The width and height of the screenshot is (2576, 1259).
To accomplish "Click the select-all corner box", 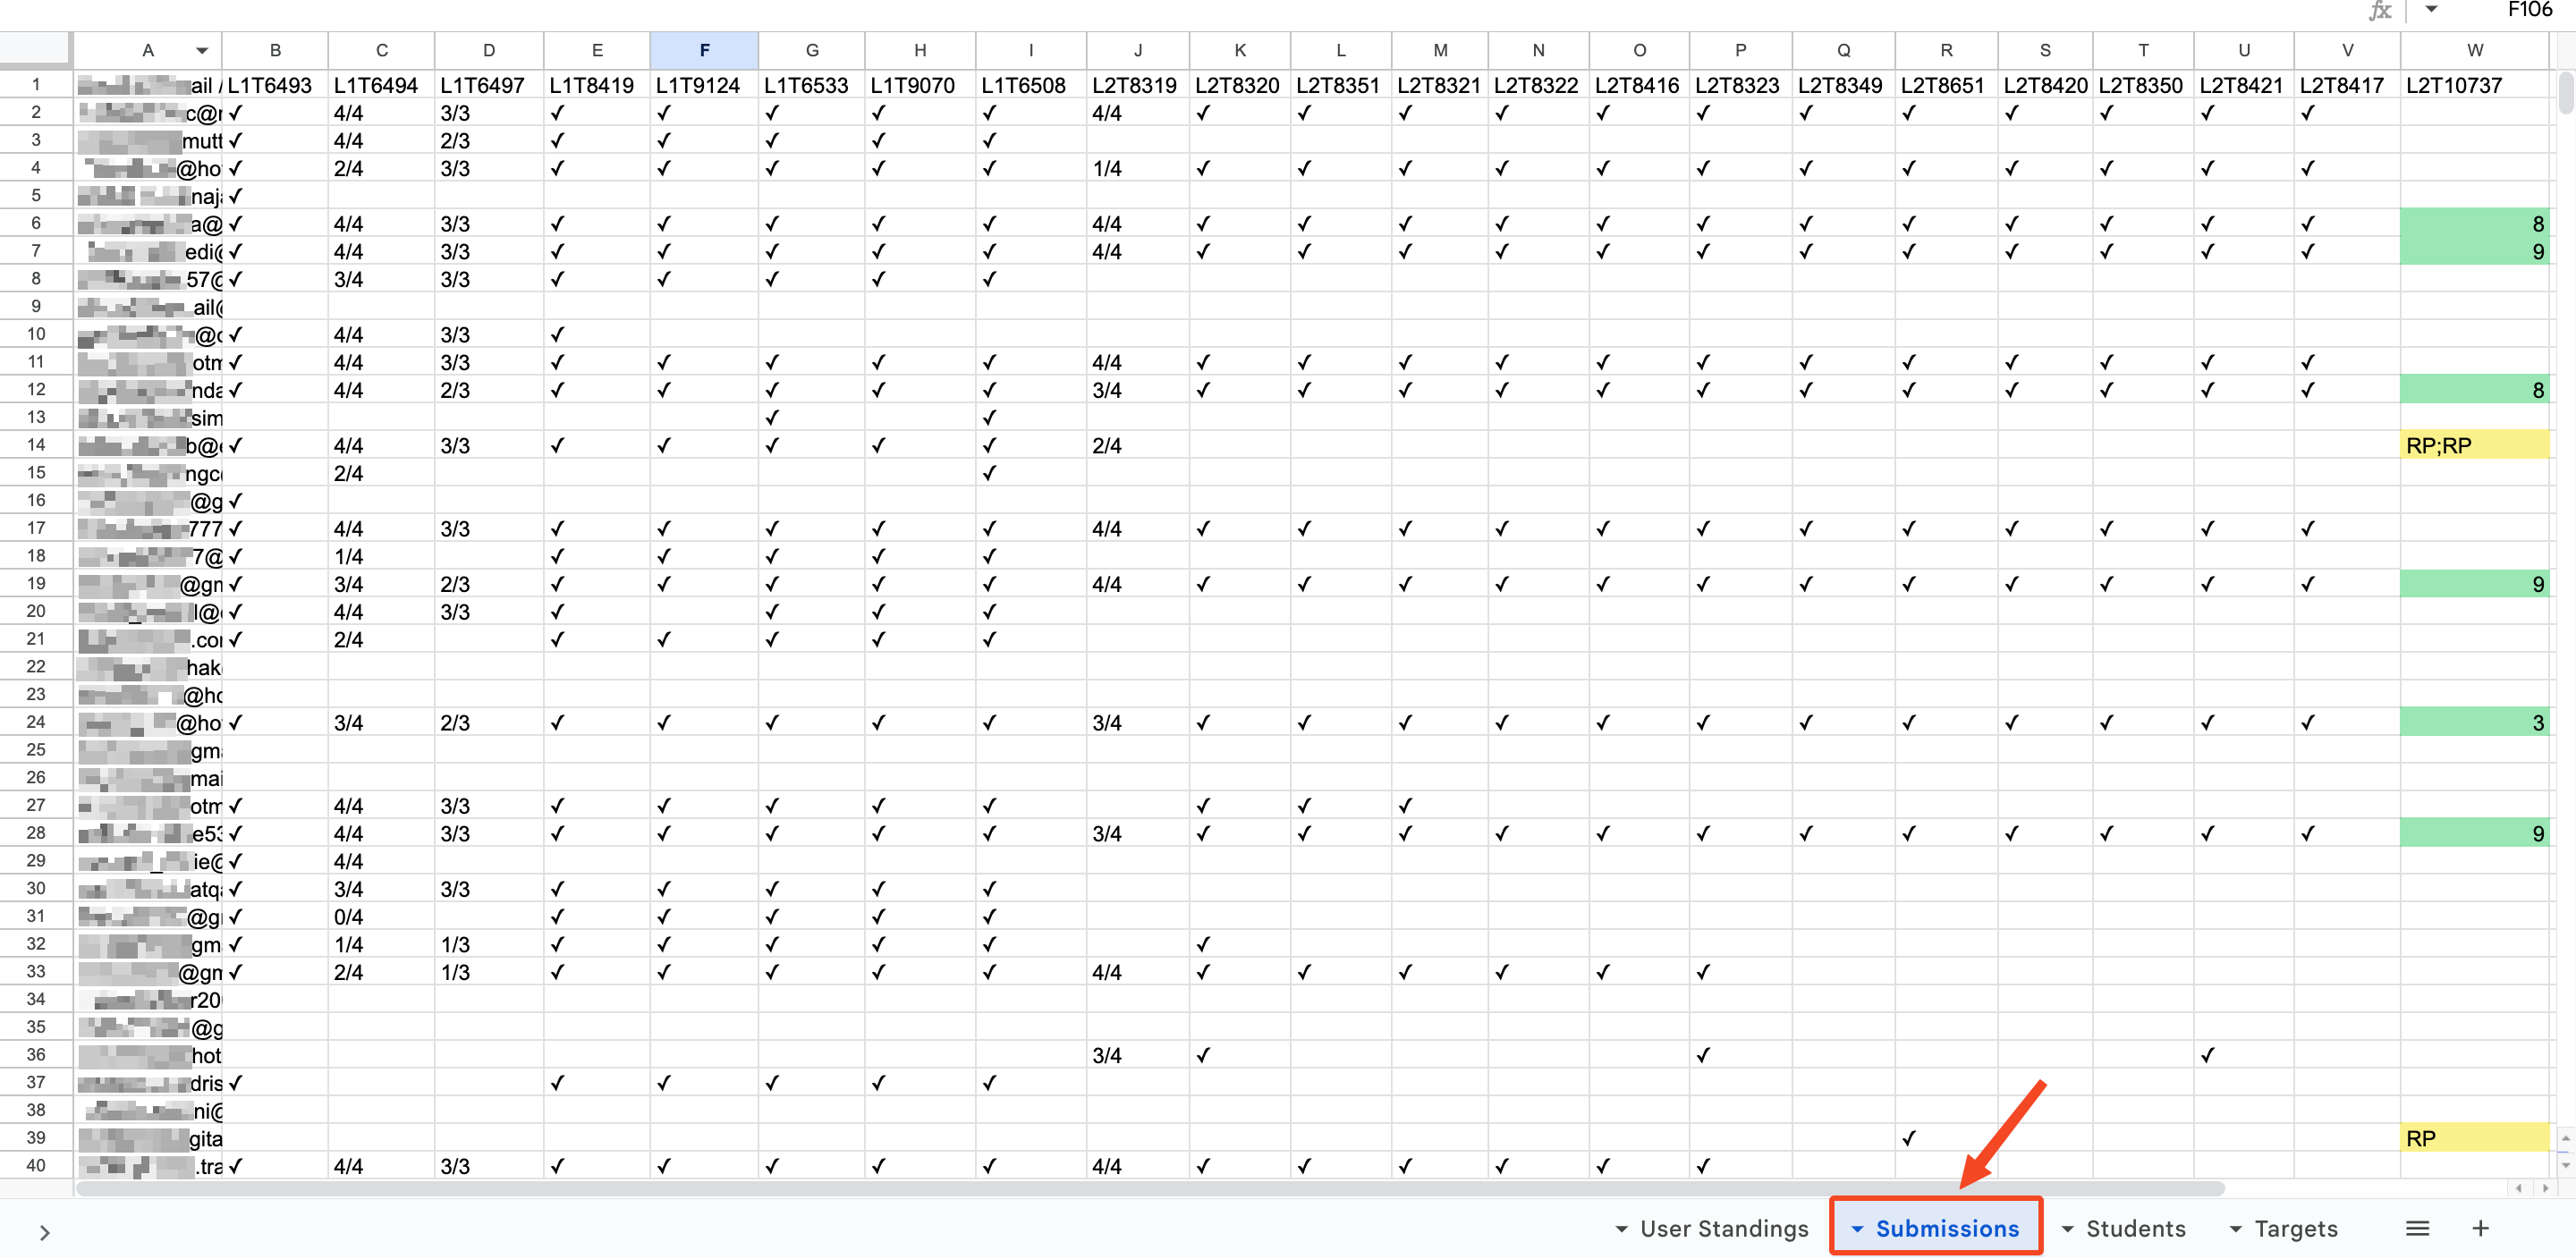I will 36,50.
